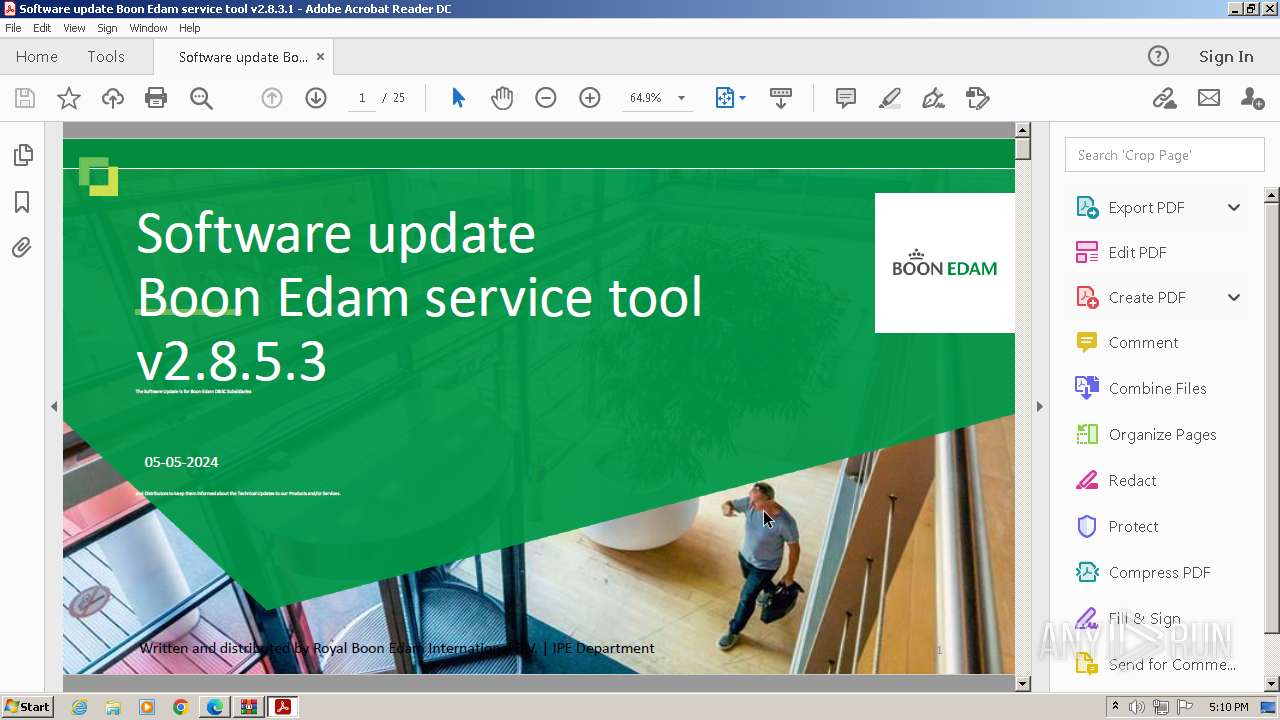Zoom out with the minus icon
Image resolution: width=1280 pixels, height=720 pixels.
[546, 98]
